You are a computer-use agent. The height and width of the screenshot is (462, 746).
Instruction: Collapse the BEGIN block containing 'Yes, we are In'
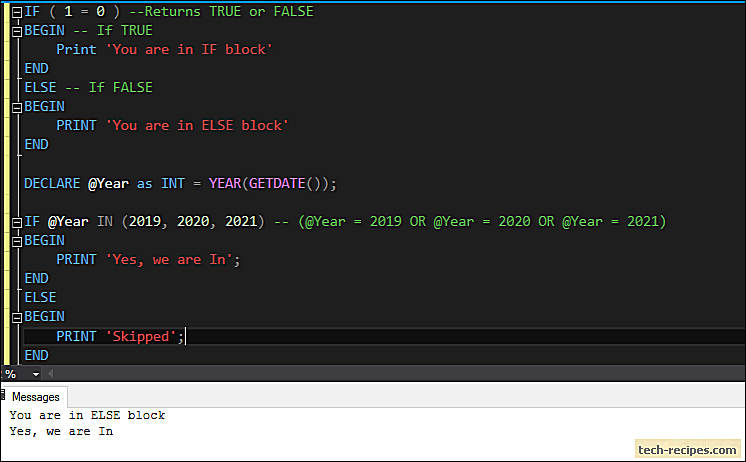[17, 242]
